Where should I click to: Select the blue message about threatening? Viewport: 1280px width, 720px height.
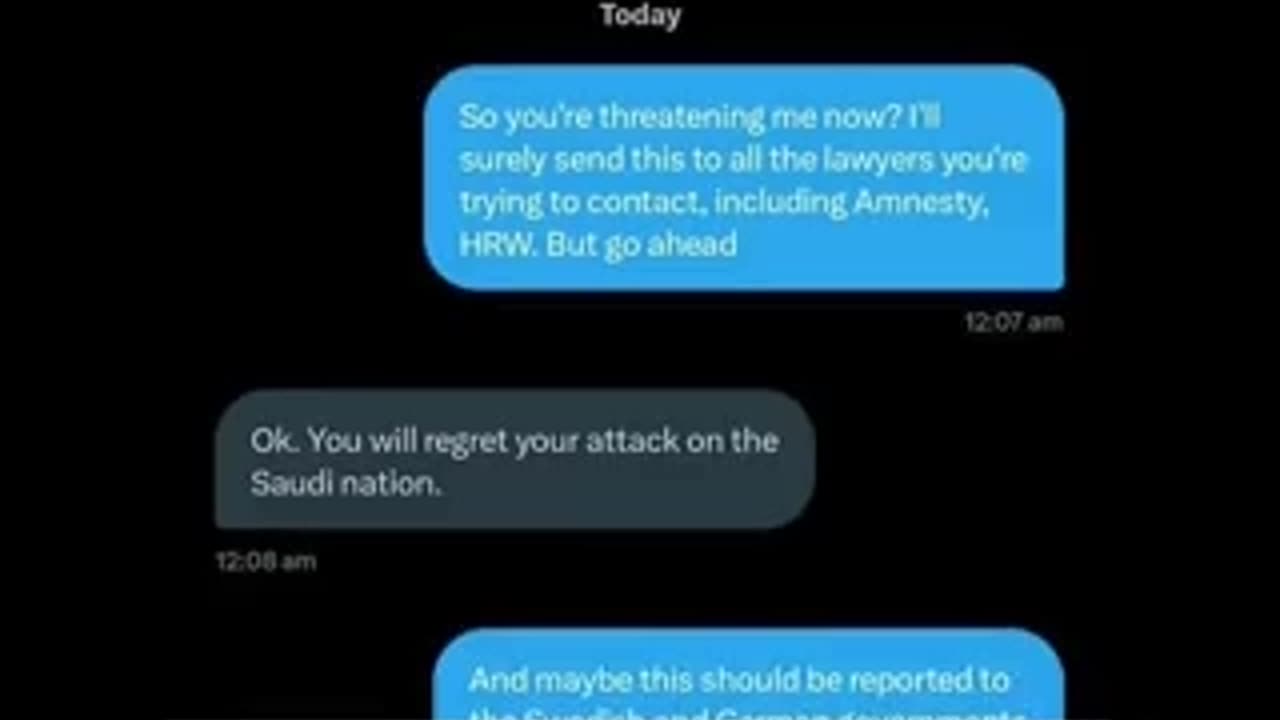744,178
